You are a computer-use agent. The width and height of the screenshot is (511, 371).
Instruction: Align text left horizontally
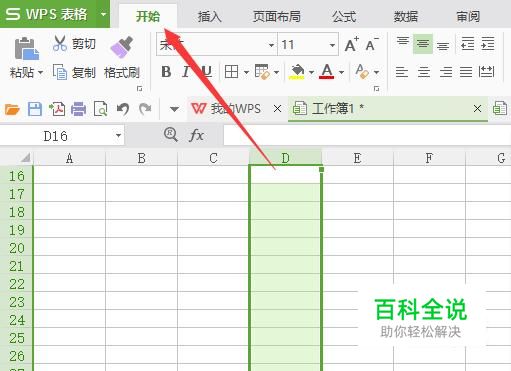coord(402,72)
